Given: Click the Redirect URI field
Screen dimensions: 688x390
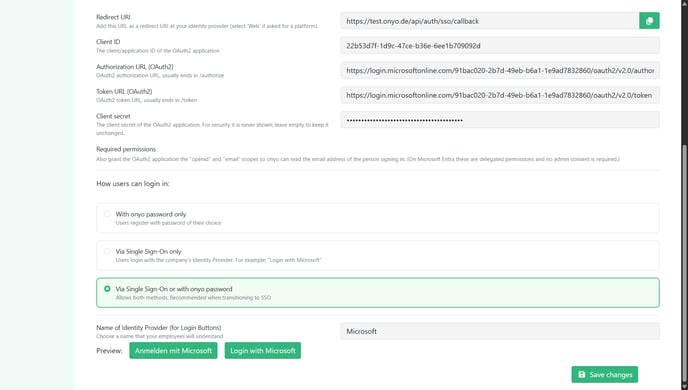Looking at the screenshot, I should (x=490, y=21).
